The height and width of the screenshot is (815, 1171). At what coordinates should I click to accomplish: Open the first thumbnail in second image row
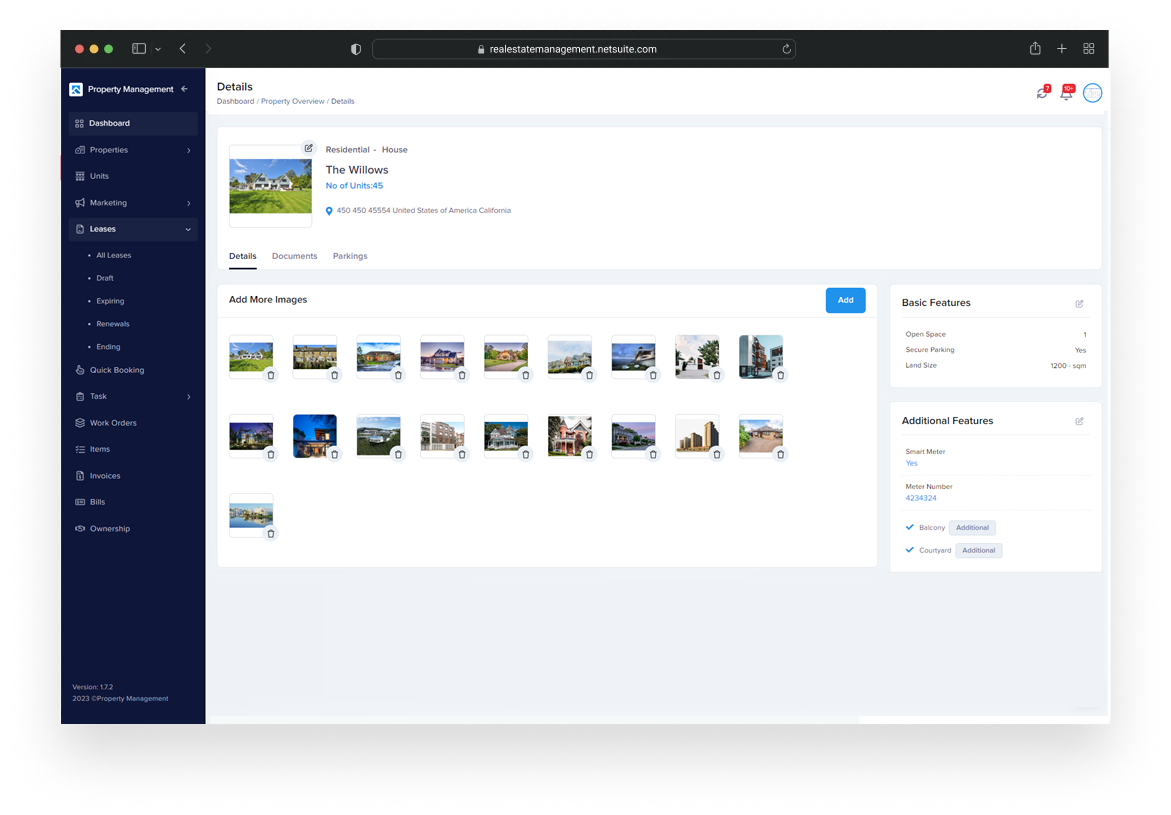point(251,436)
